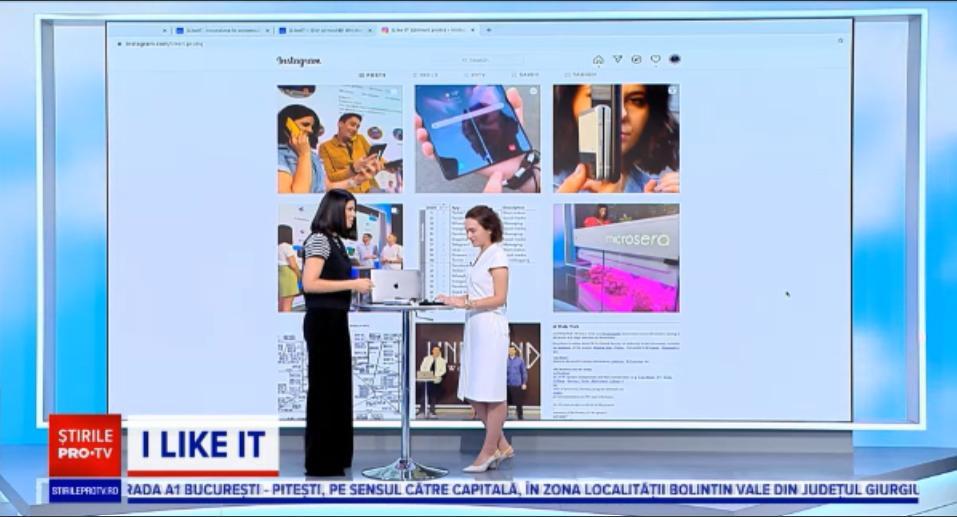The width and height of the screenshot is (957, 517).
Task: Open post of woman holding foldable phone
Action: click(616, 139)
